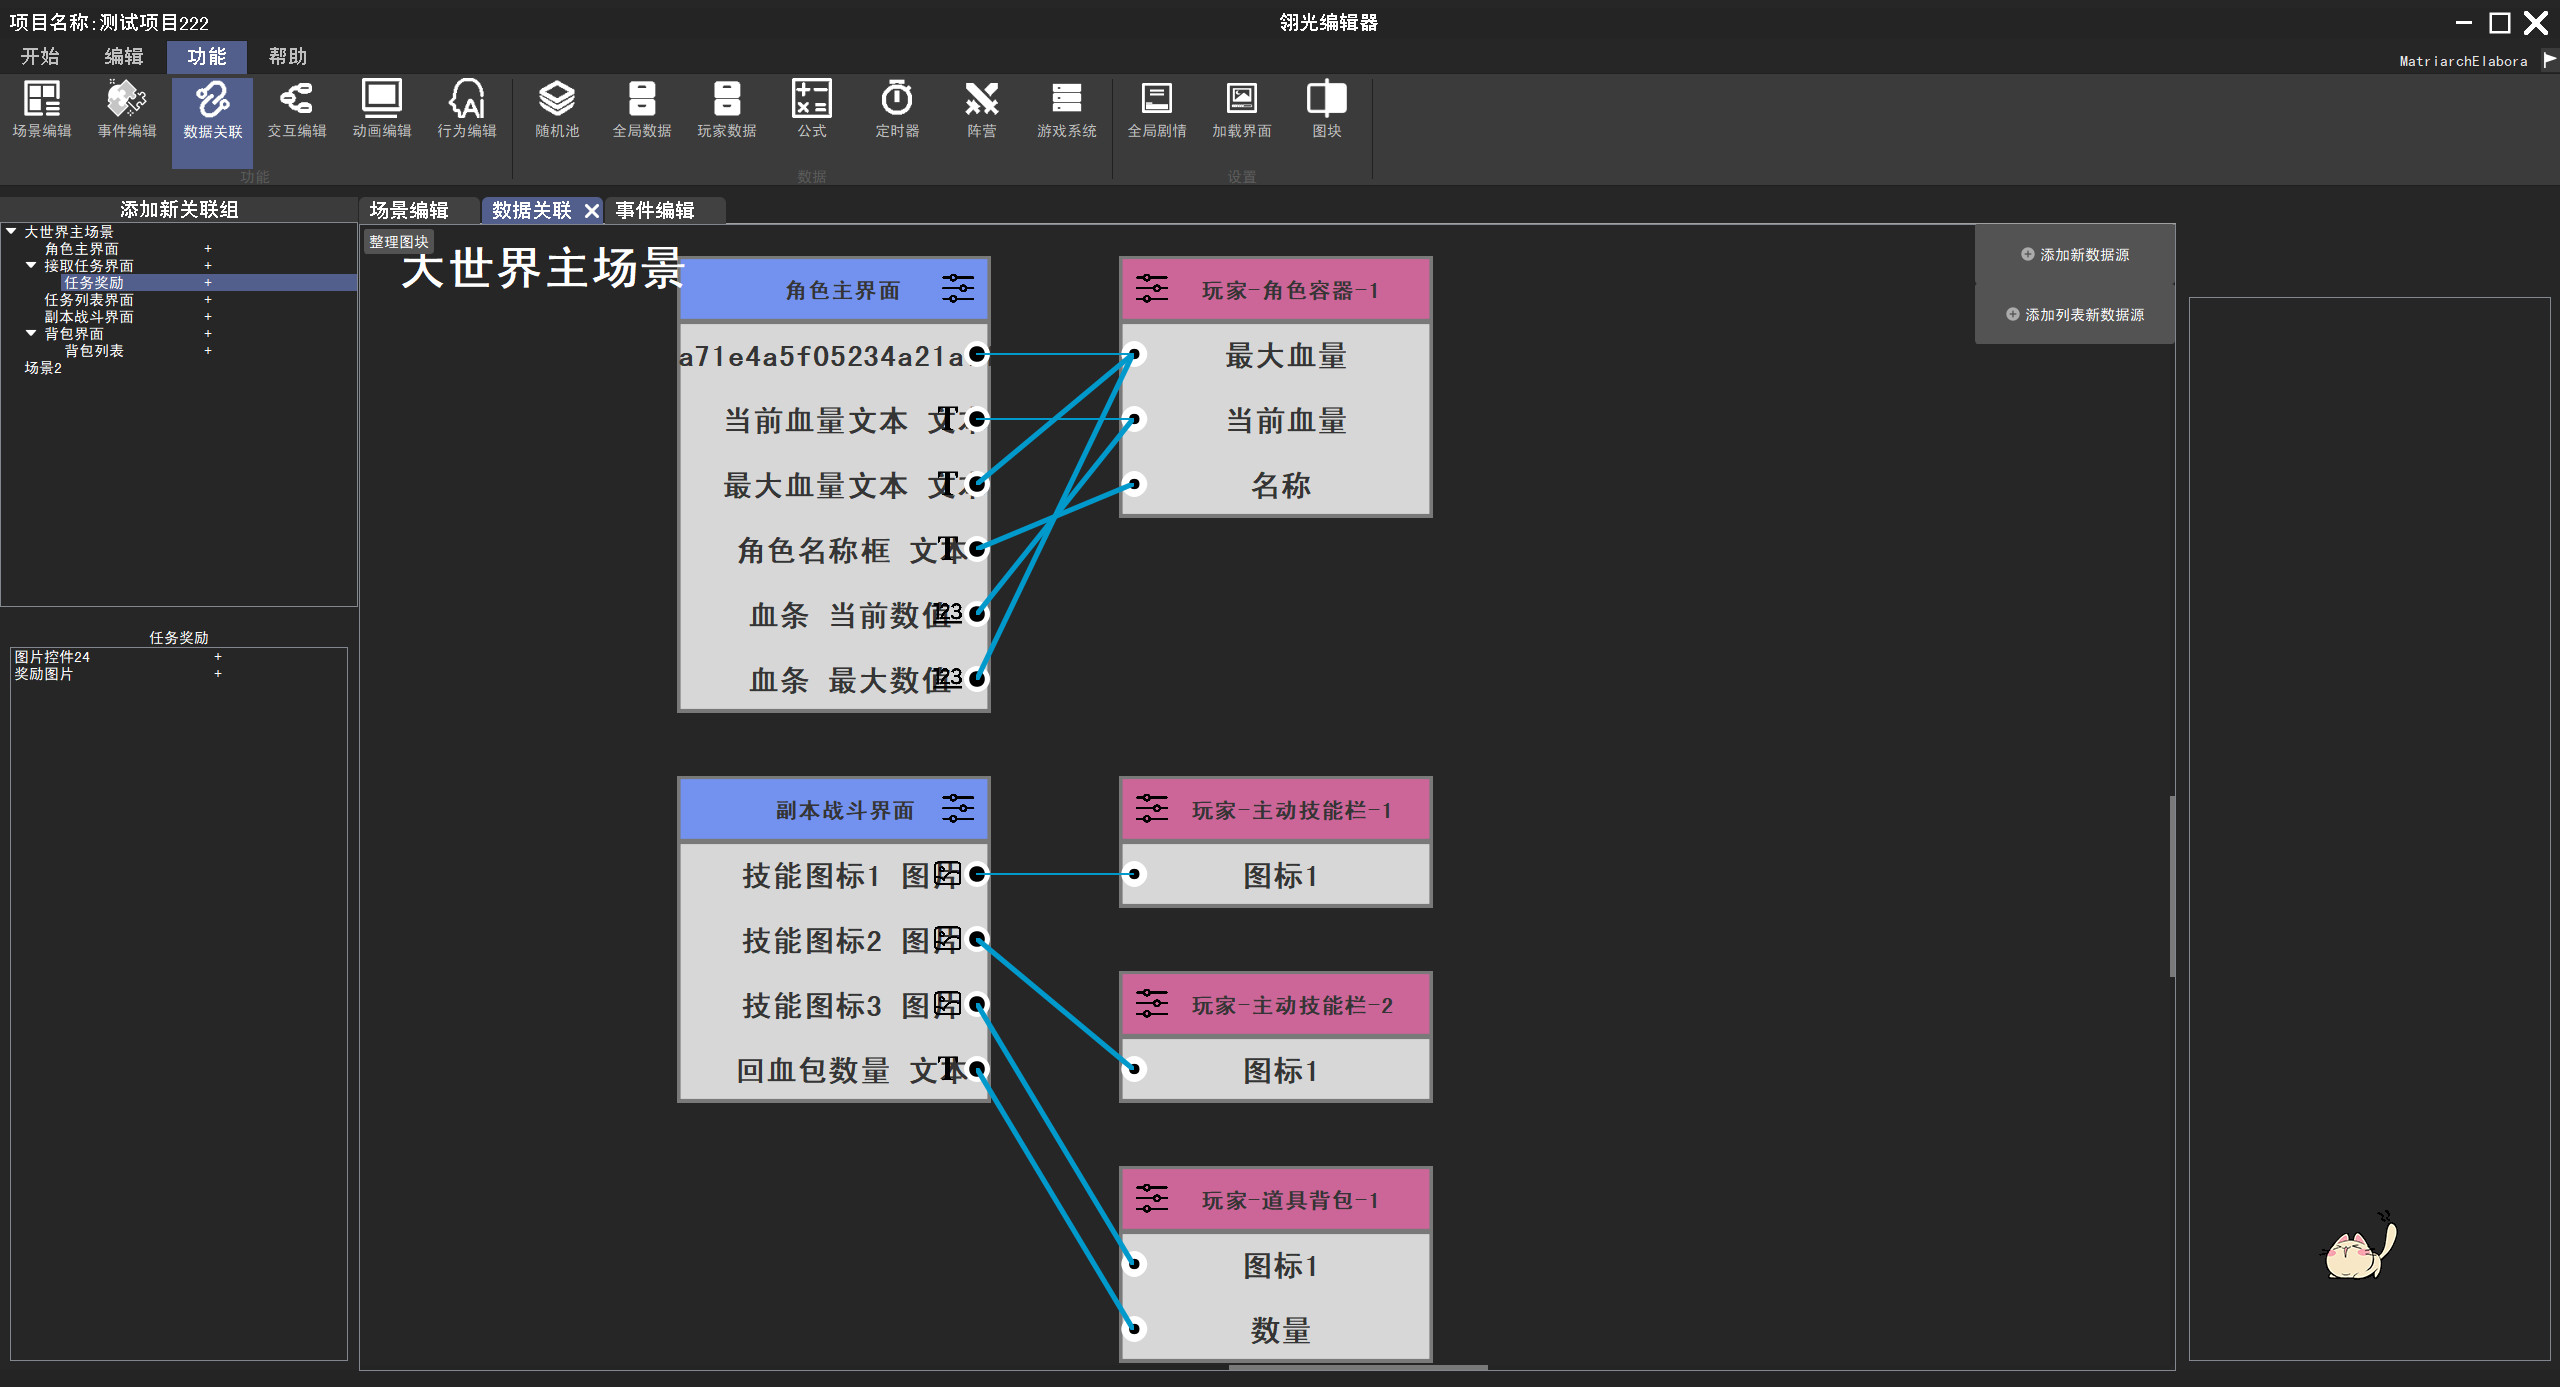The image size is (2560, 1387).
Task: Select the 场景2 tree item
Action: click(x=43, y=367)
